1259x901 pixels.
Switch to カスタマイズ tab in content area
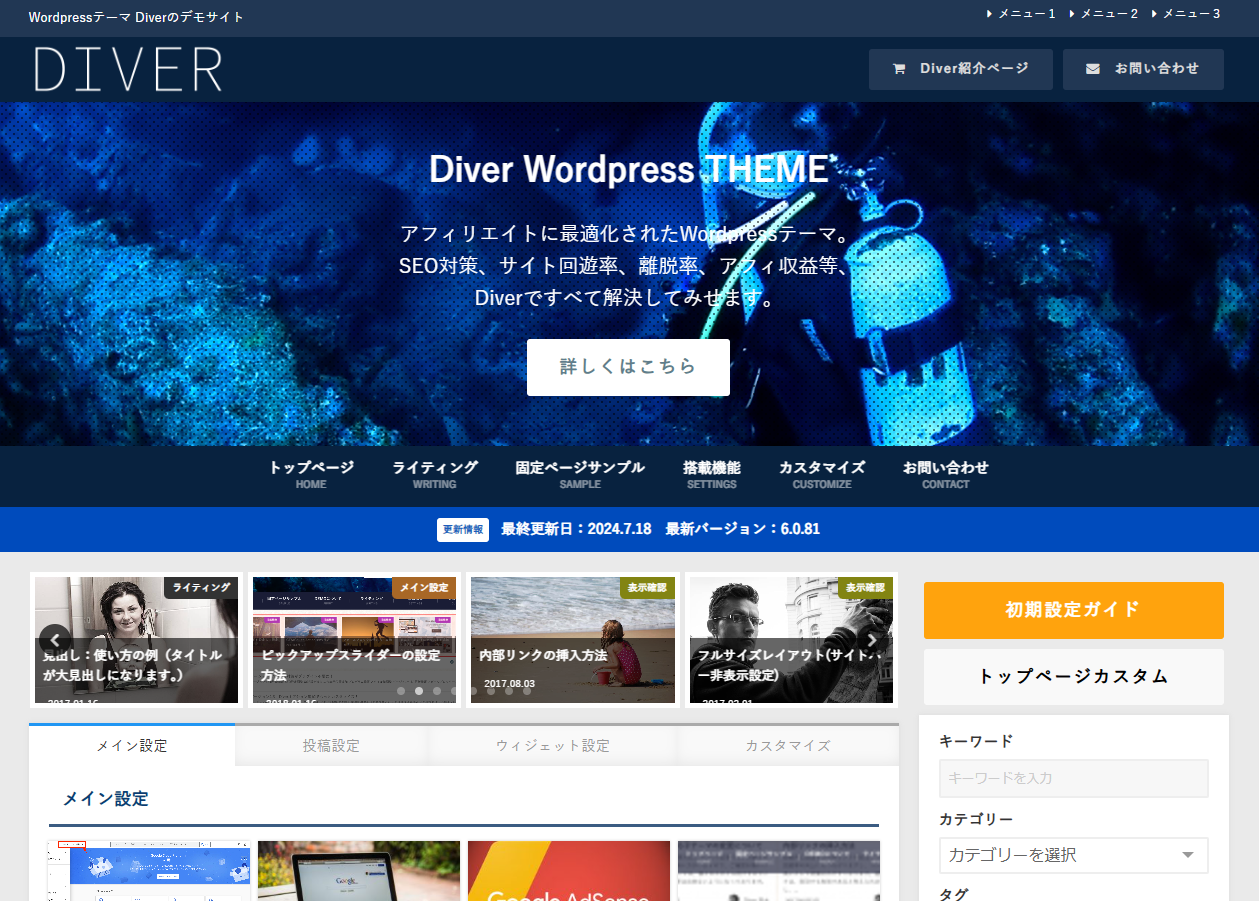pyautogui.click(x=788, y=746)
